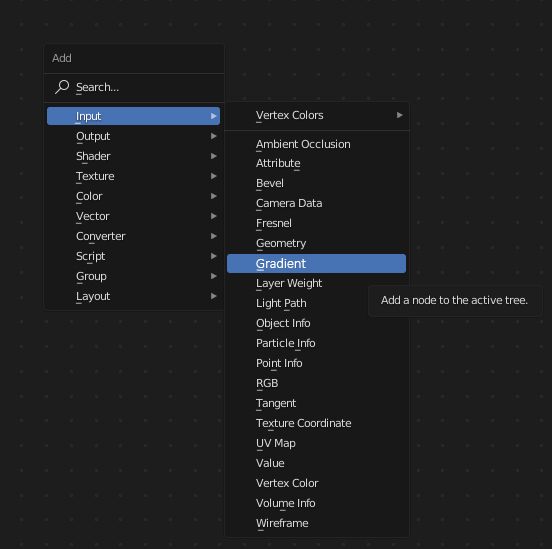Add an Object Info node
This screenshot has width=552, height=549.
(x=316, y=323)
